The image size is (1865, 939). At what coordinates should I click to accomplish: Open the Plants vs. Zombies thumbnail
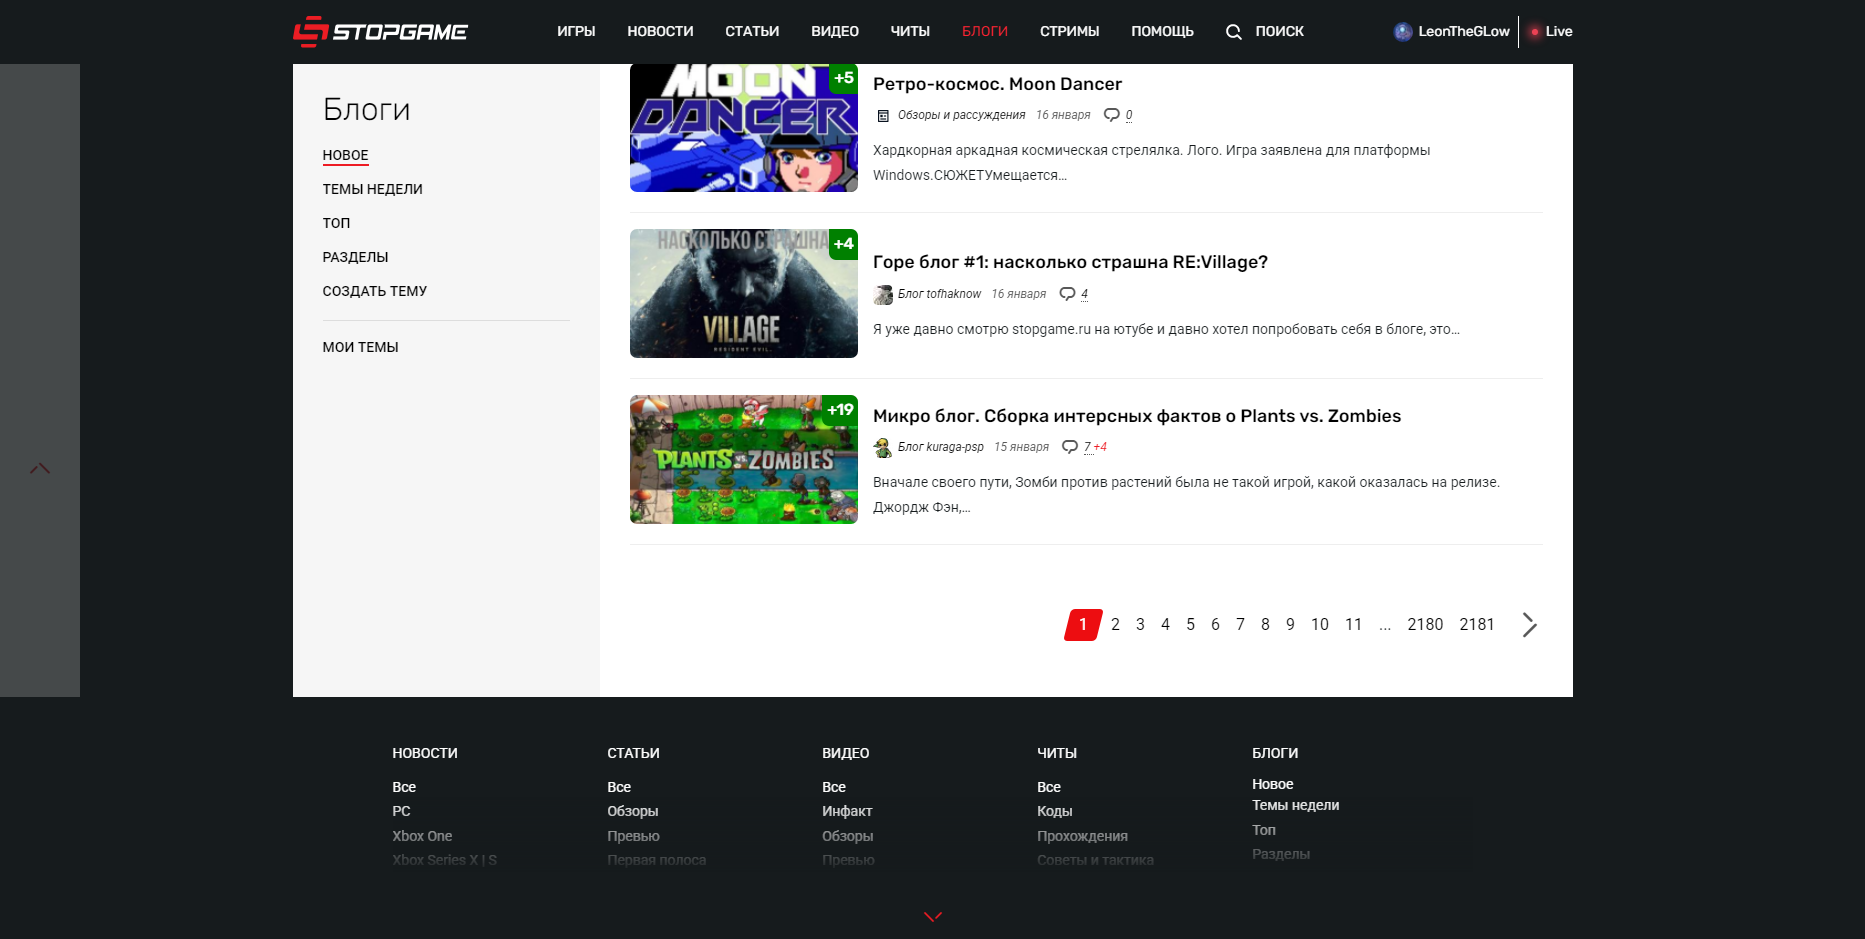(x=743, y=460)
